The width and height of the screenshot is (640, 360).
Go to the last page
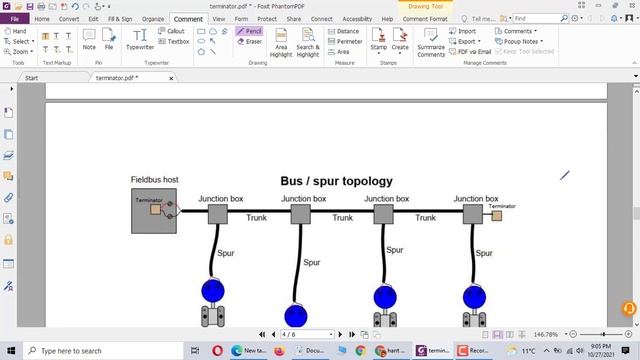coord(352,334)
